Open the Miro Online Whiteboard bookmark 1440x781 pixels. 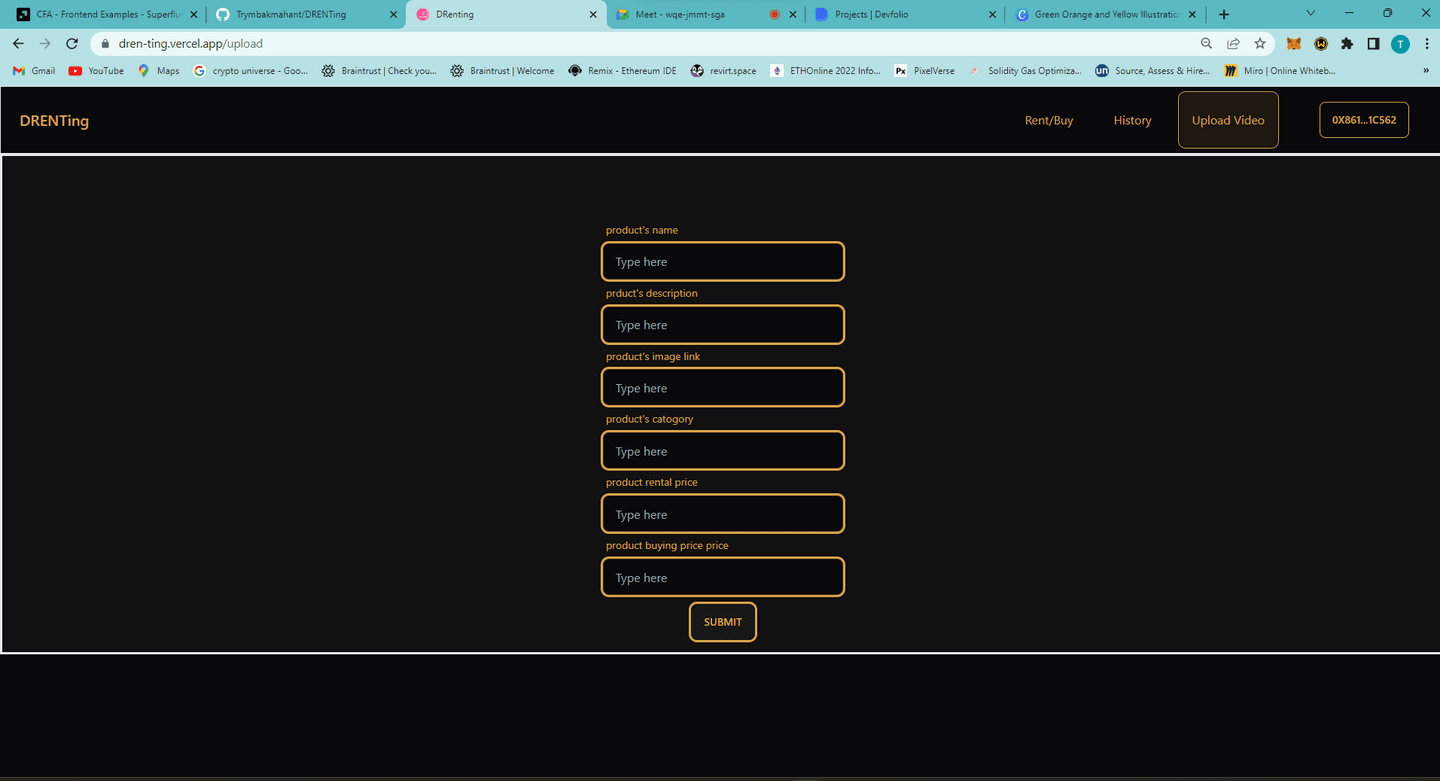pos(1279,71)
